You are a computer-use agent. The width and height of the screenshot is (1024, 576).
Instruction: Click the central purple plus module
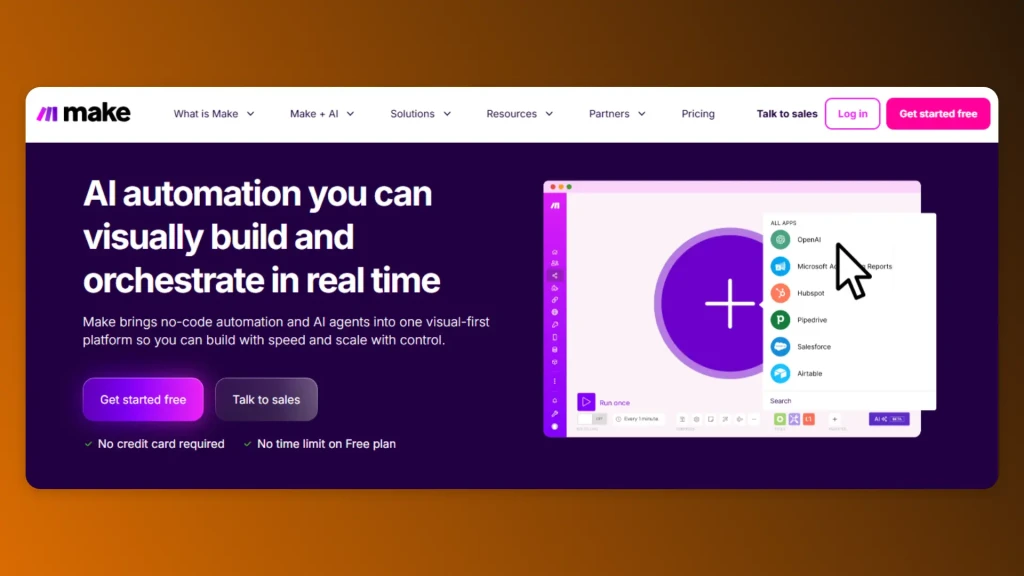pyautogui.click(x=730, y=303)
